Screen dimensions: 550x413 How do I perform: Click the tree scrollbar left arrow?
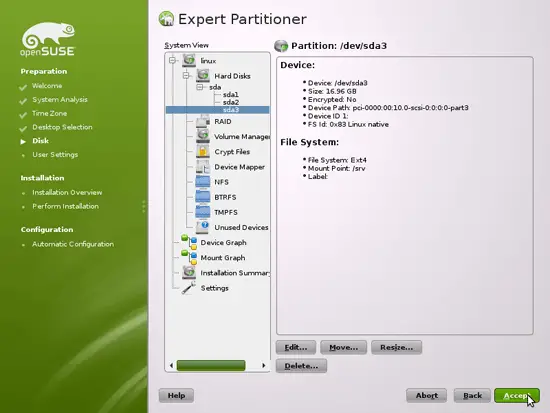pos(171,365)
